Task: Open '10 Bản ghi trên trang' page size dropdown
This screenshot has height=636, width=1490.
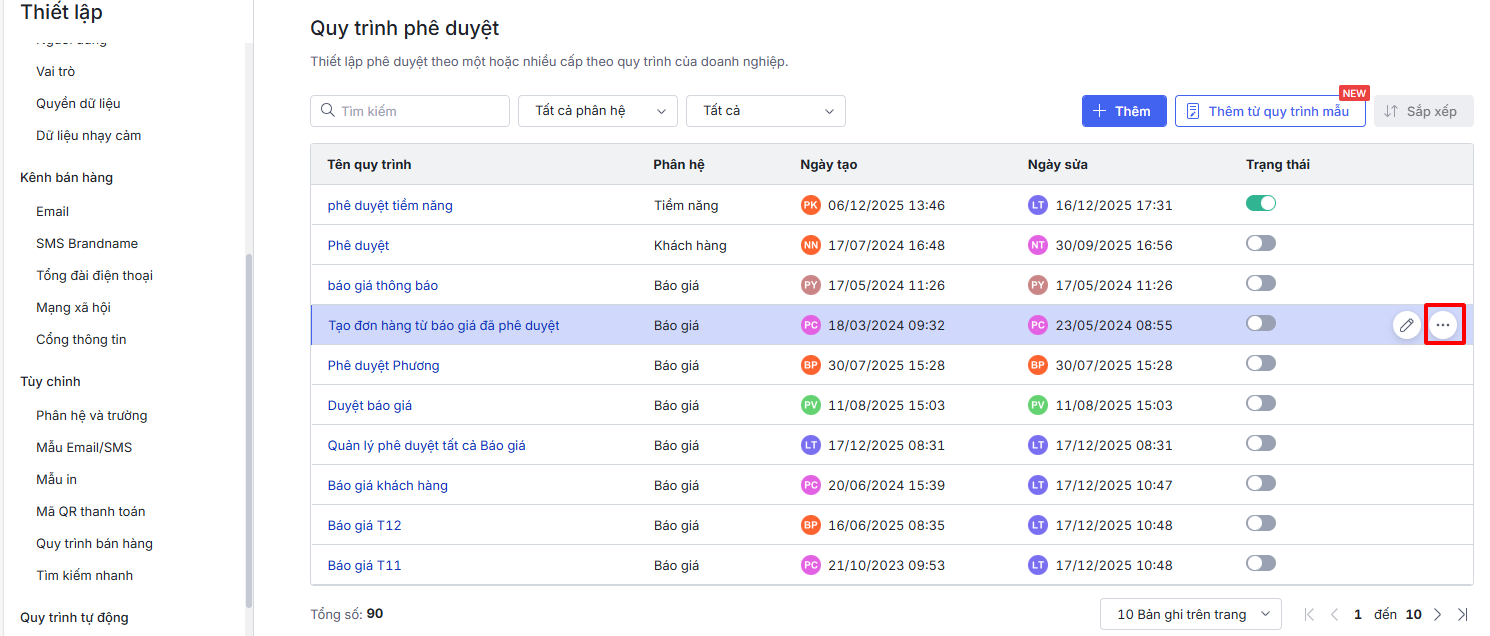Action: pos(1190,614)
